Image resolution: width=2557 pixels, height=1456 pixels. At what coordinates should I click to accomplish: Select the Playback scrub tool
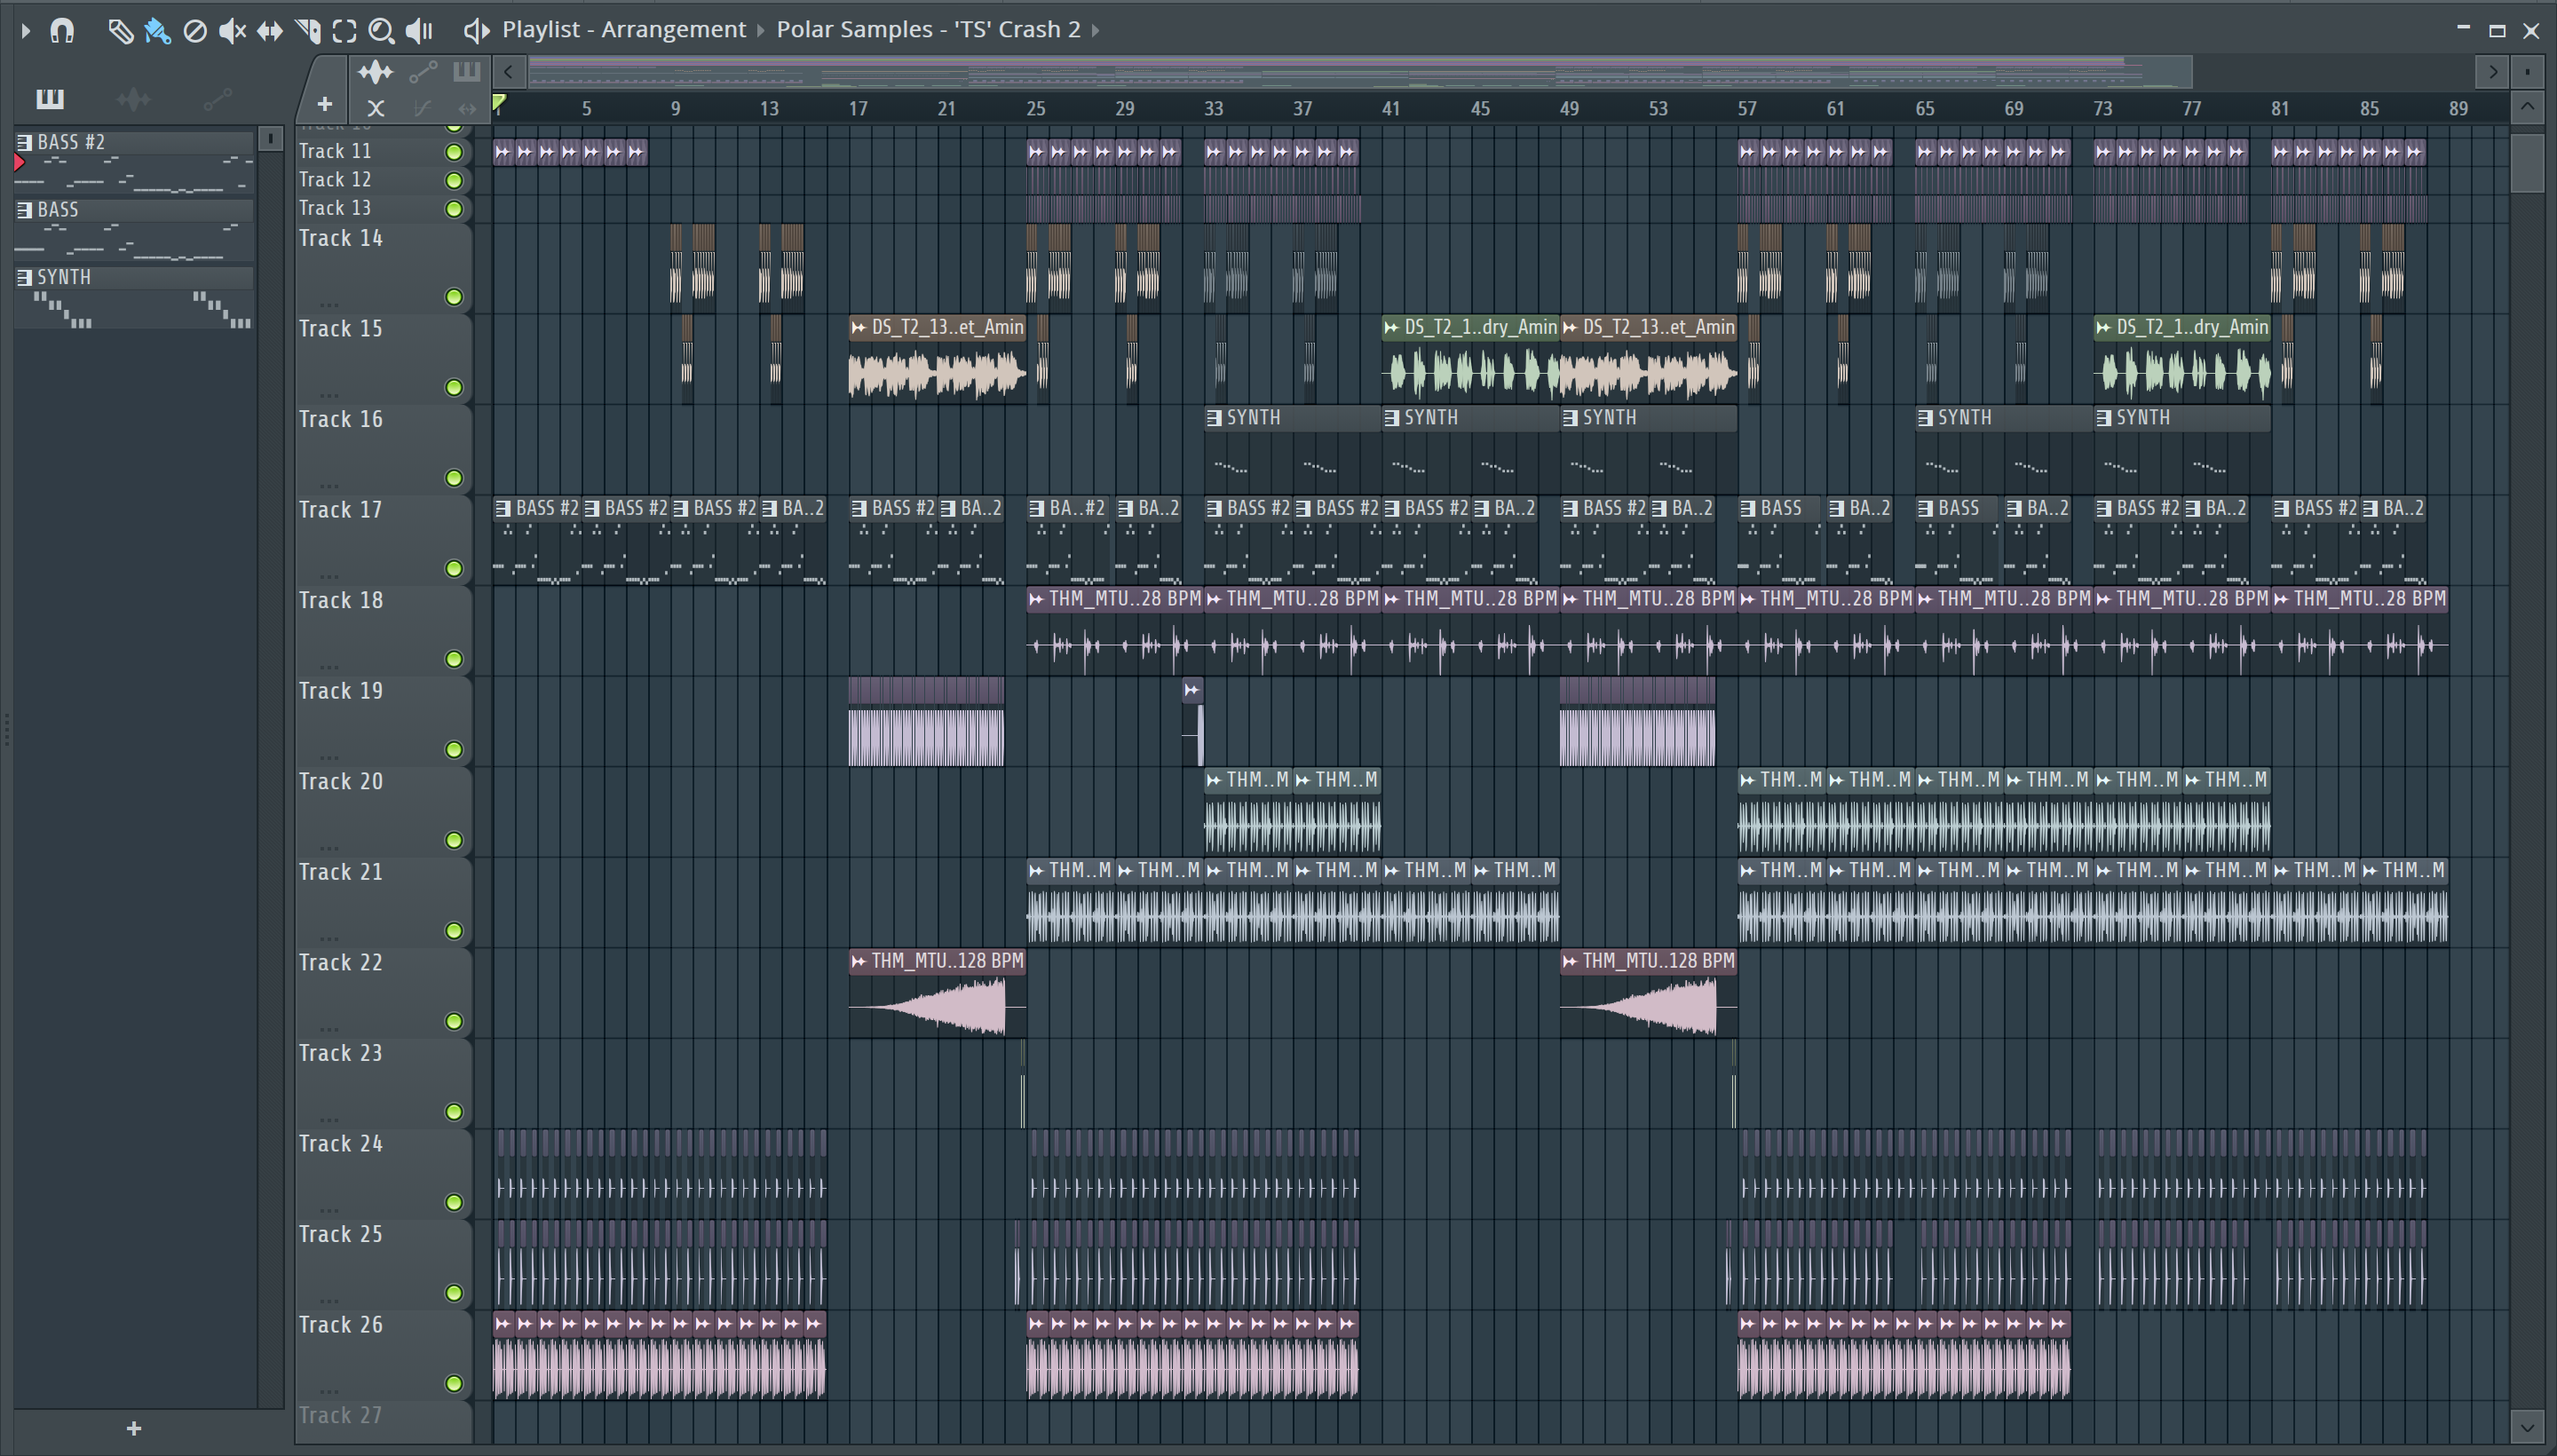pos(420,31)
